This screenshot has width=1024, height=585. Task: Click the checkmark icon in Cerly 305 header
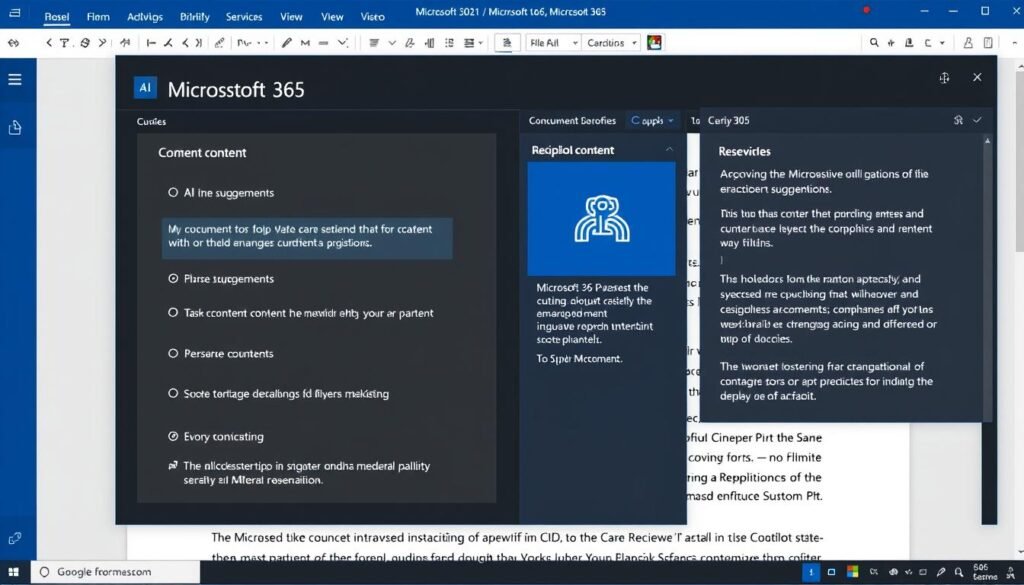point(978,120)
